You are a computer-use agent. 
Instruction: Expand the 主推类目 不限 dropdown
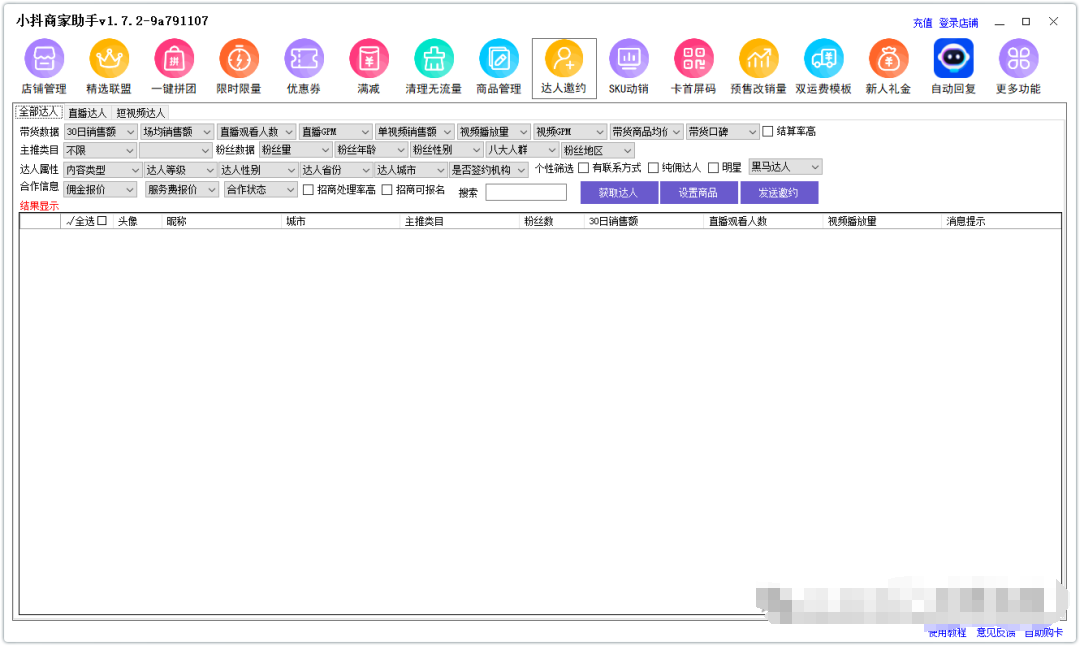100,150
